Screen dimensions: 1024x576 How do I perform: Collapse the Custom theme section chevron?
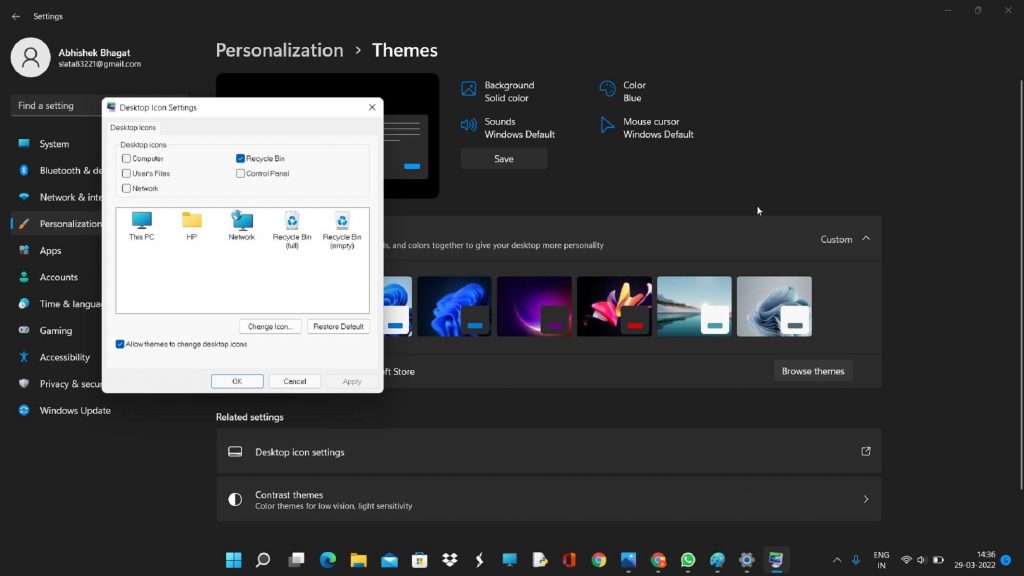click(866, 239)
